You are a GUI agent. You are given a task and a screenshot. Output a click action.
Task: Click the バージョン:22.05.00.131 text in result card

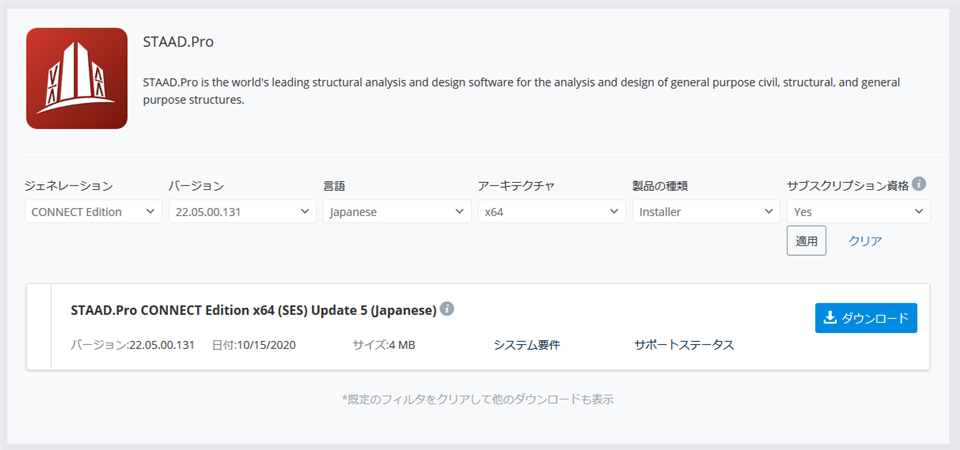[x=133, y=345]
